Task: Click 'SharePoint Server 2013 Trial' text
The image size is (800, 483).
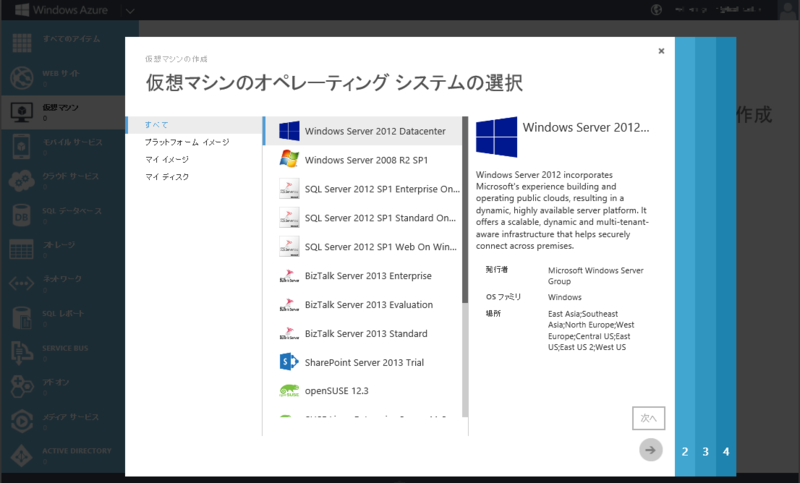Action: (364, 363)
